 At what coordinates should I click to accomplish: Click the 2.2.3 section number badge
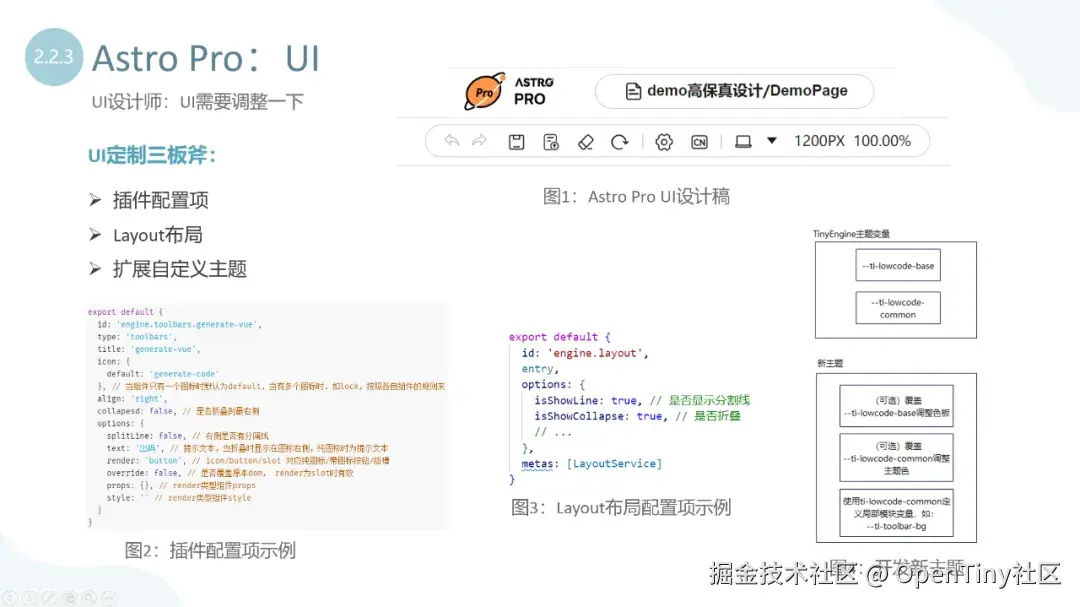tap(54, 56)
